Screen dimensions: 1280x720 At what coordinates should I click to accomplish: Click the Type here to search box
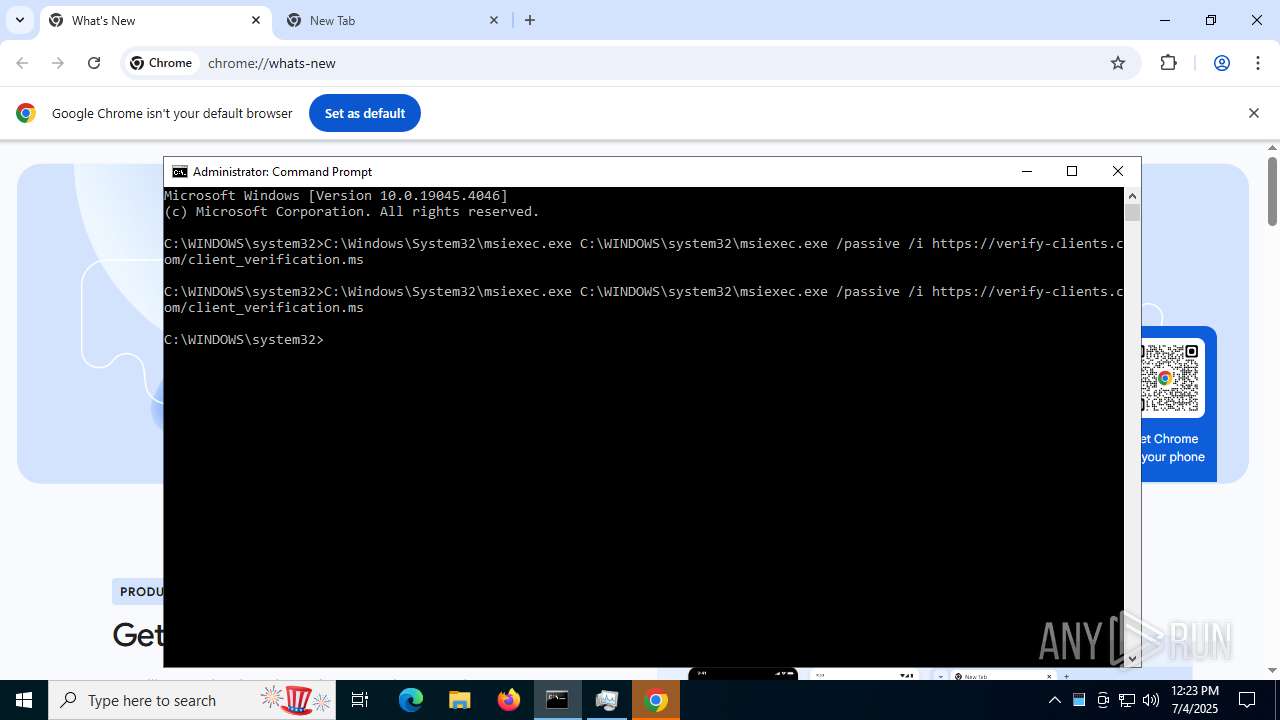point(193,700)
